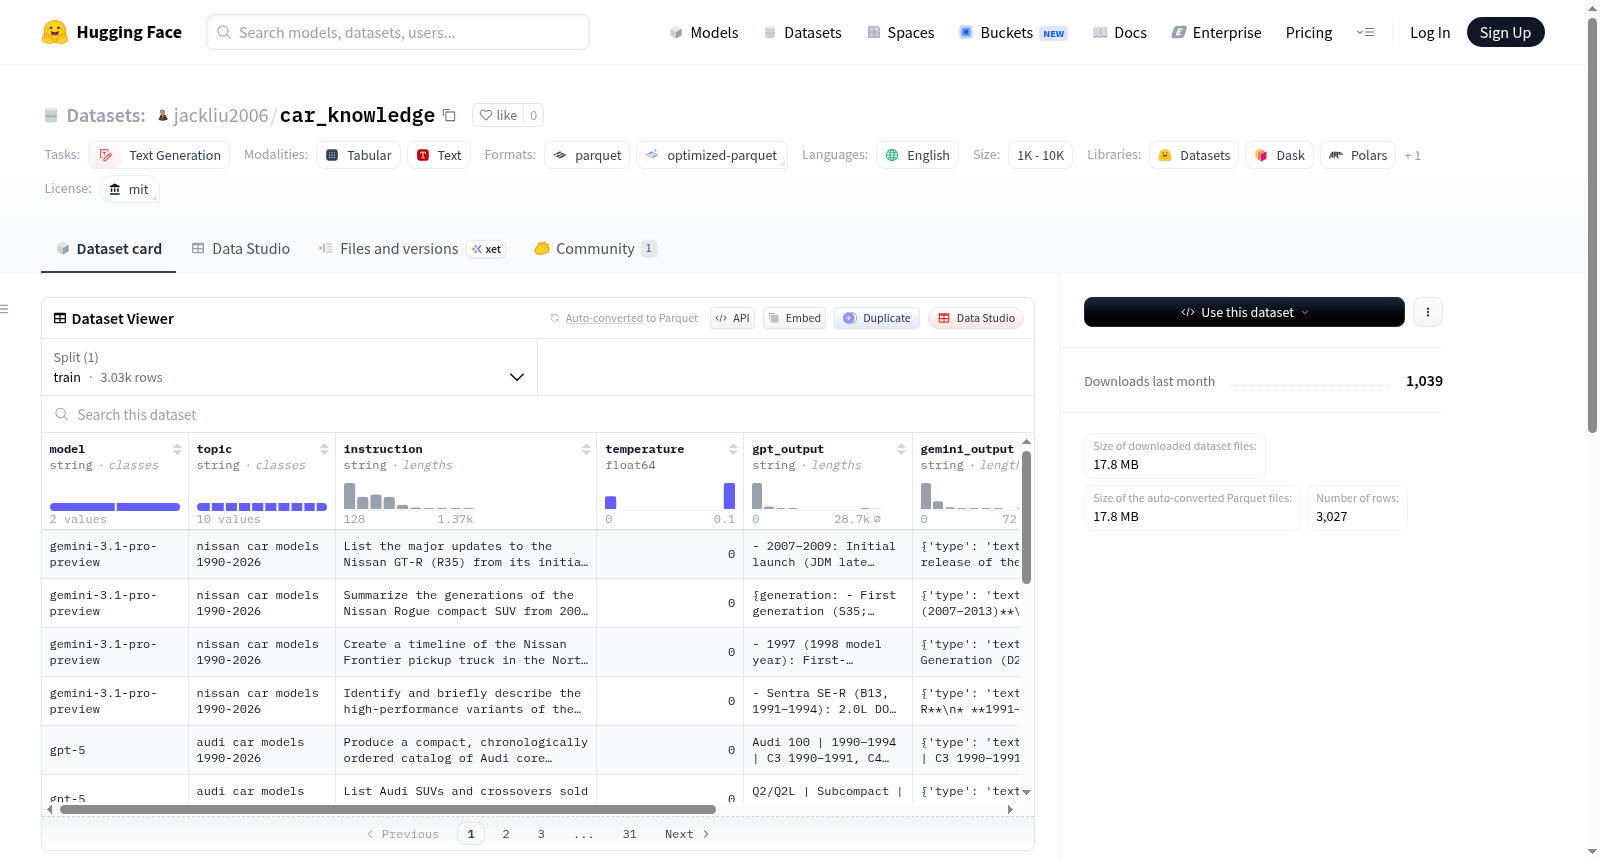Go to page 2 of results

(506, 834)
